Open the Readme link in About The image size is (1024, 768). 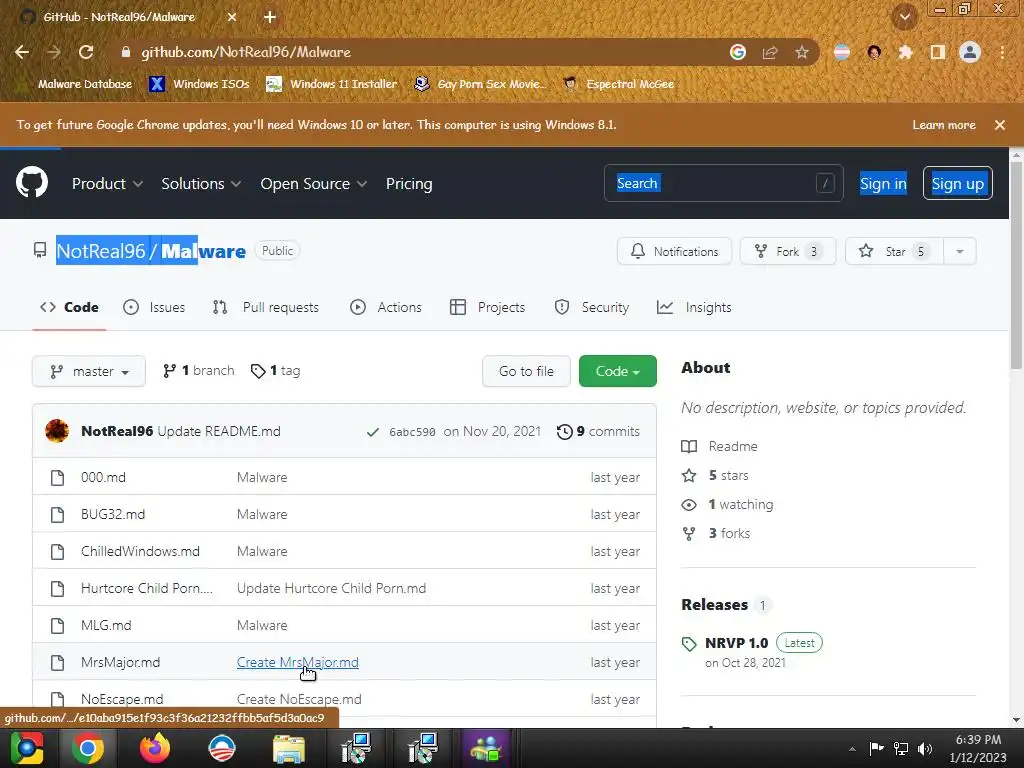pos(720,447)
